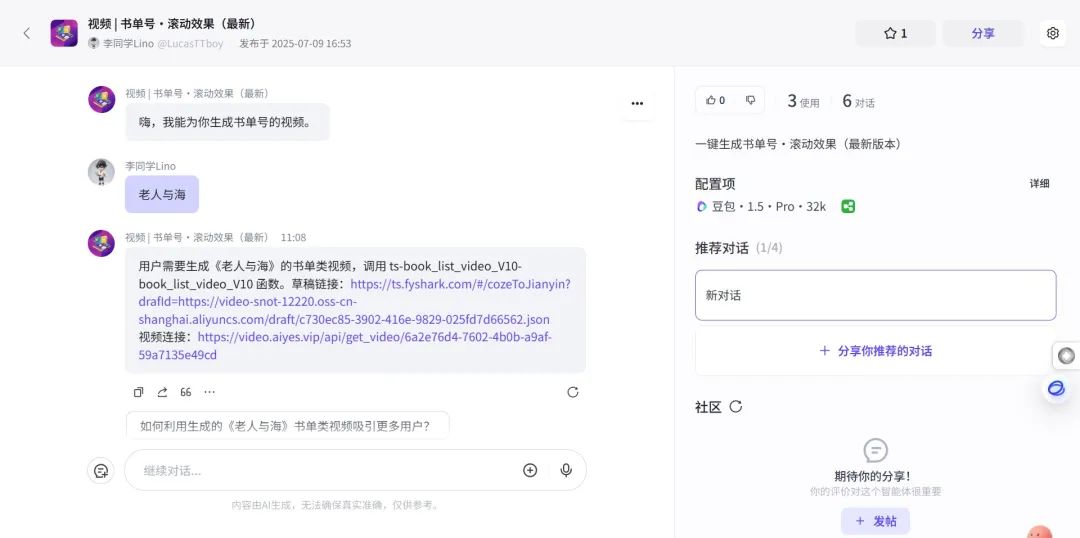The width and height of the screenshot is (1080, 538).
Task: Click the gray floating side widget icon
Action: pos(1066,355)
